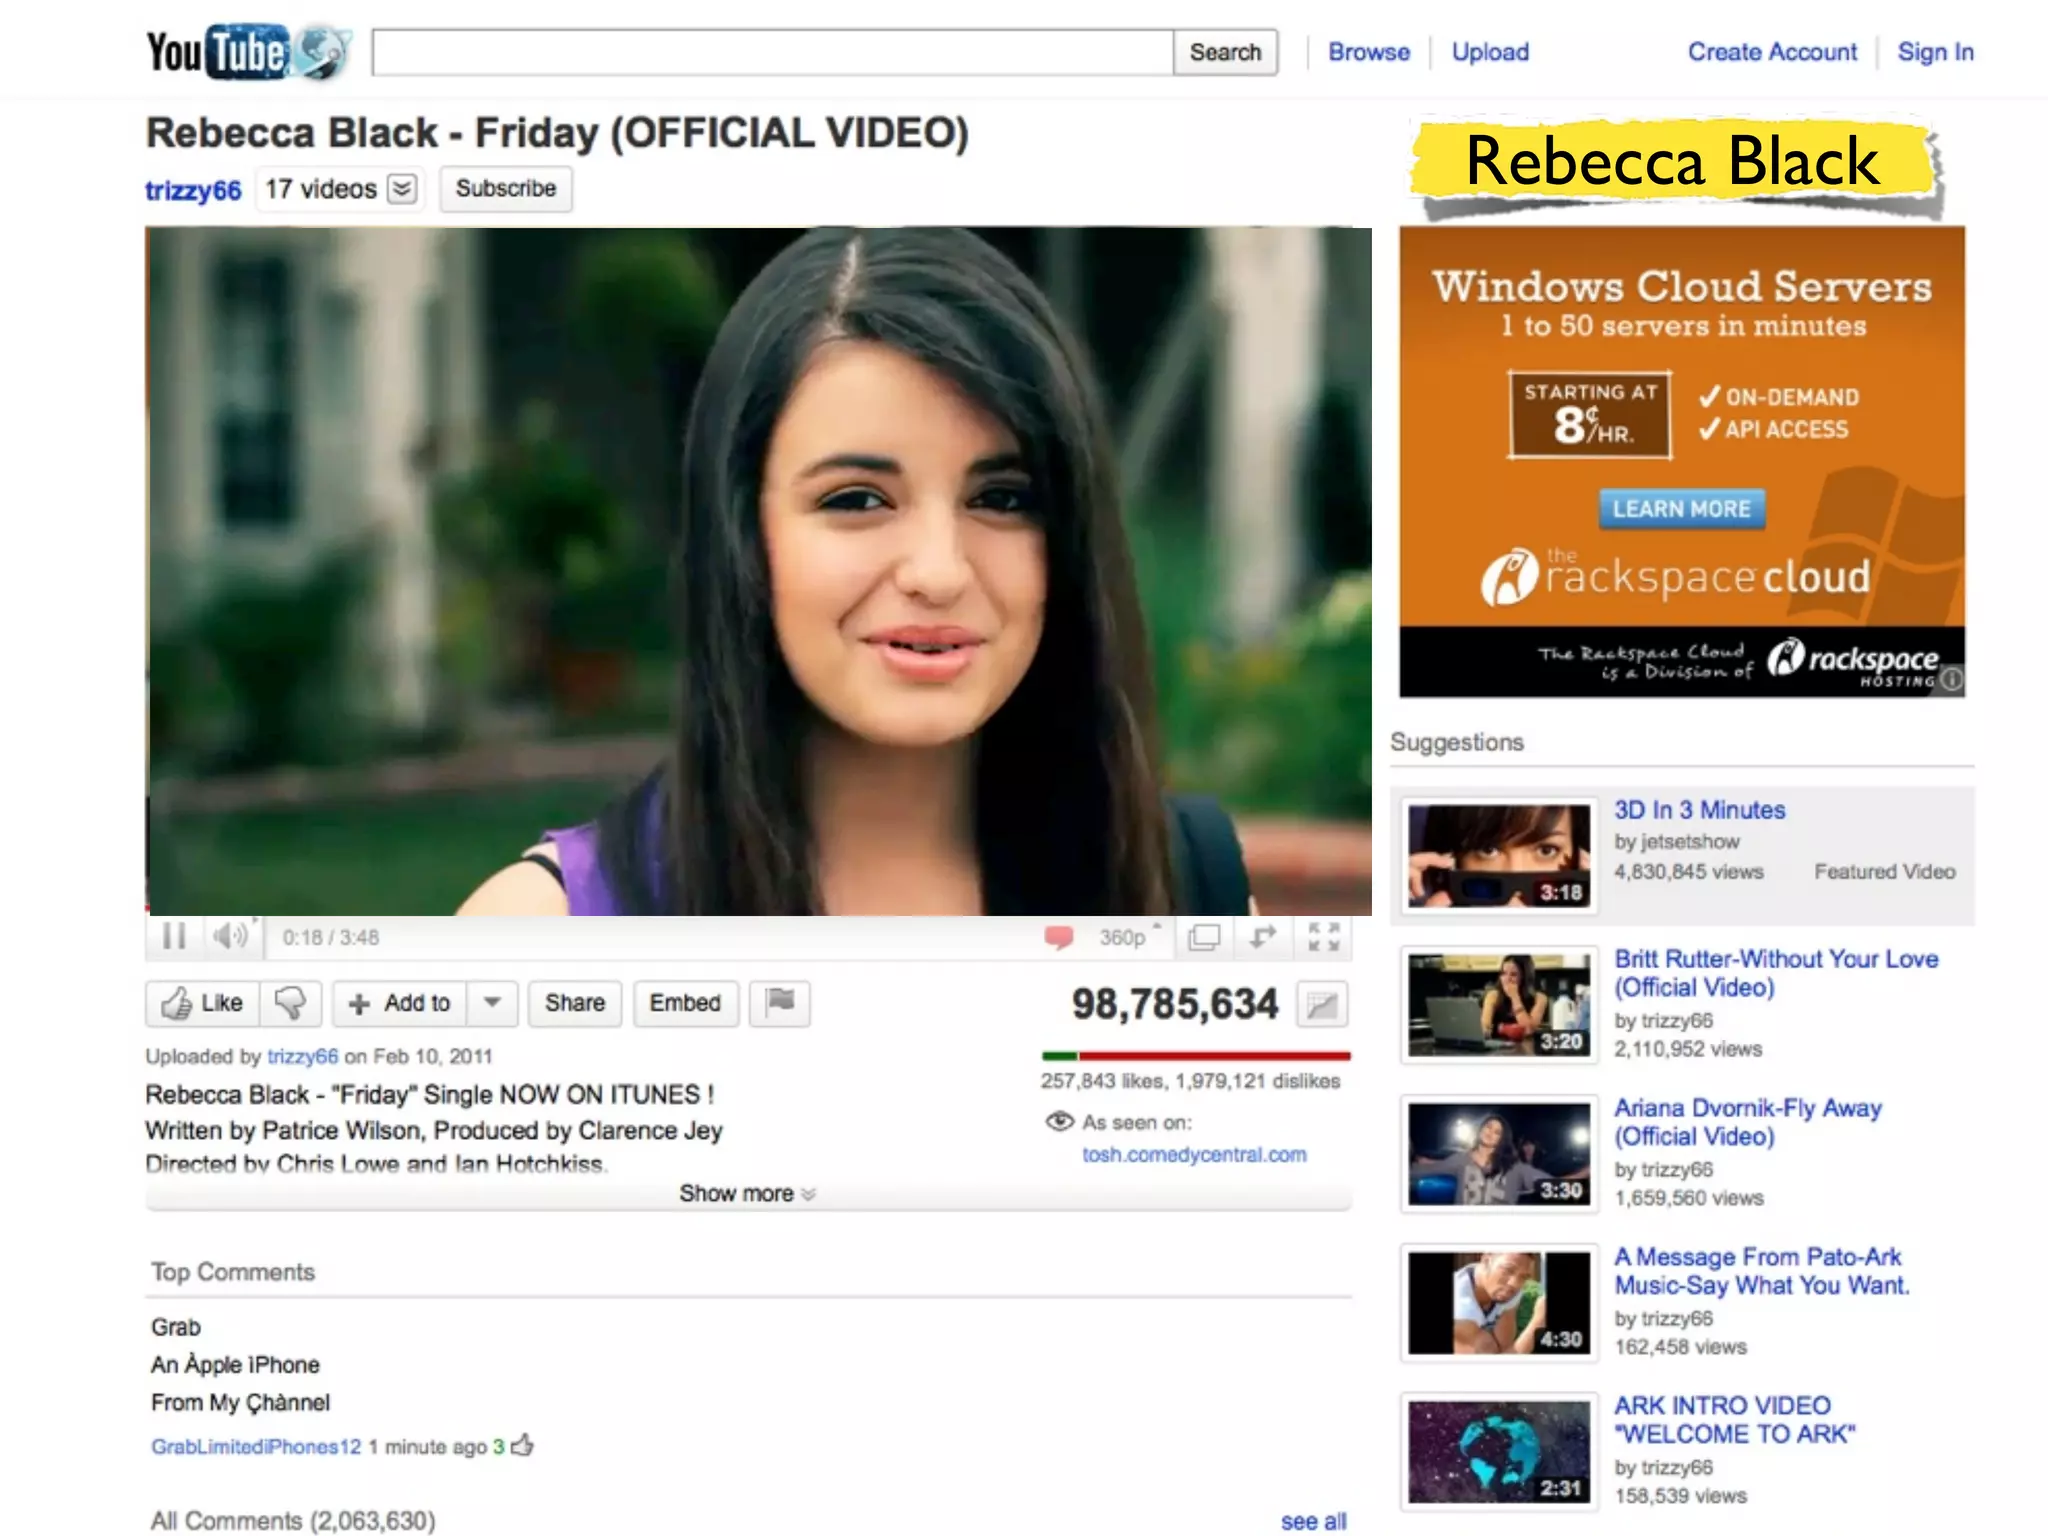This screenshot has height=1536, width=2048.
Task: Open trizzy66 channel link under title
Action: click(193, 190)
